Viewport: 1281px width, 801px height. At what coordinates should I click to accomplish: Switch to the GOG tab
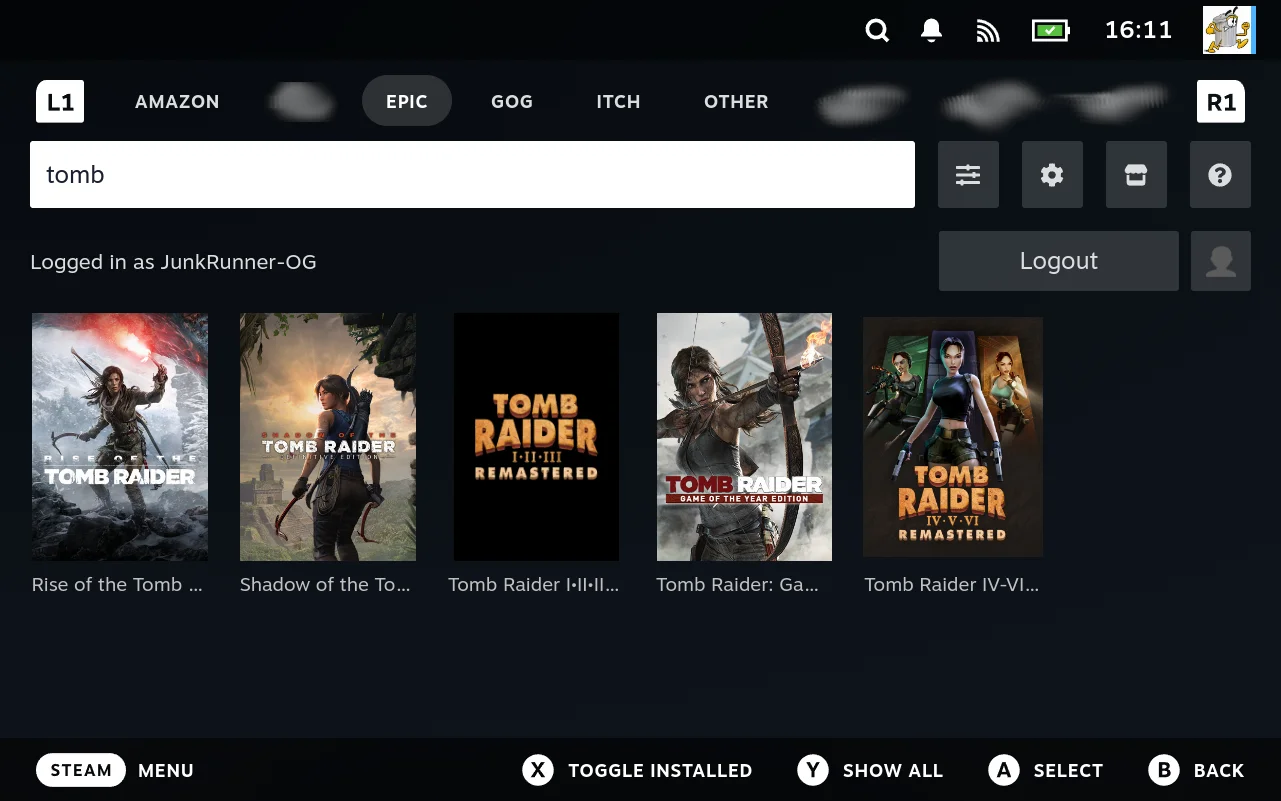512,102
